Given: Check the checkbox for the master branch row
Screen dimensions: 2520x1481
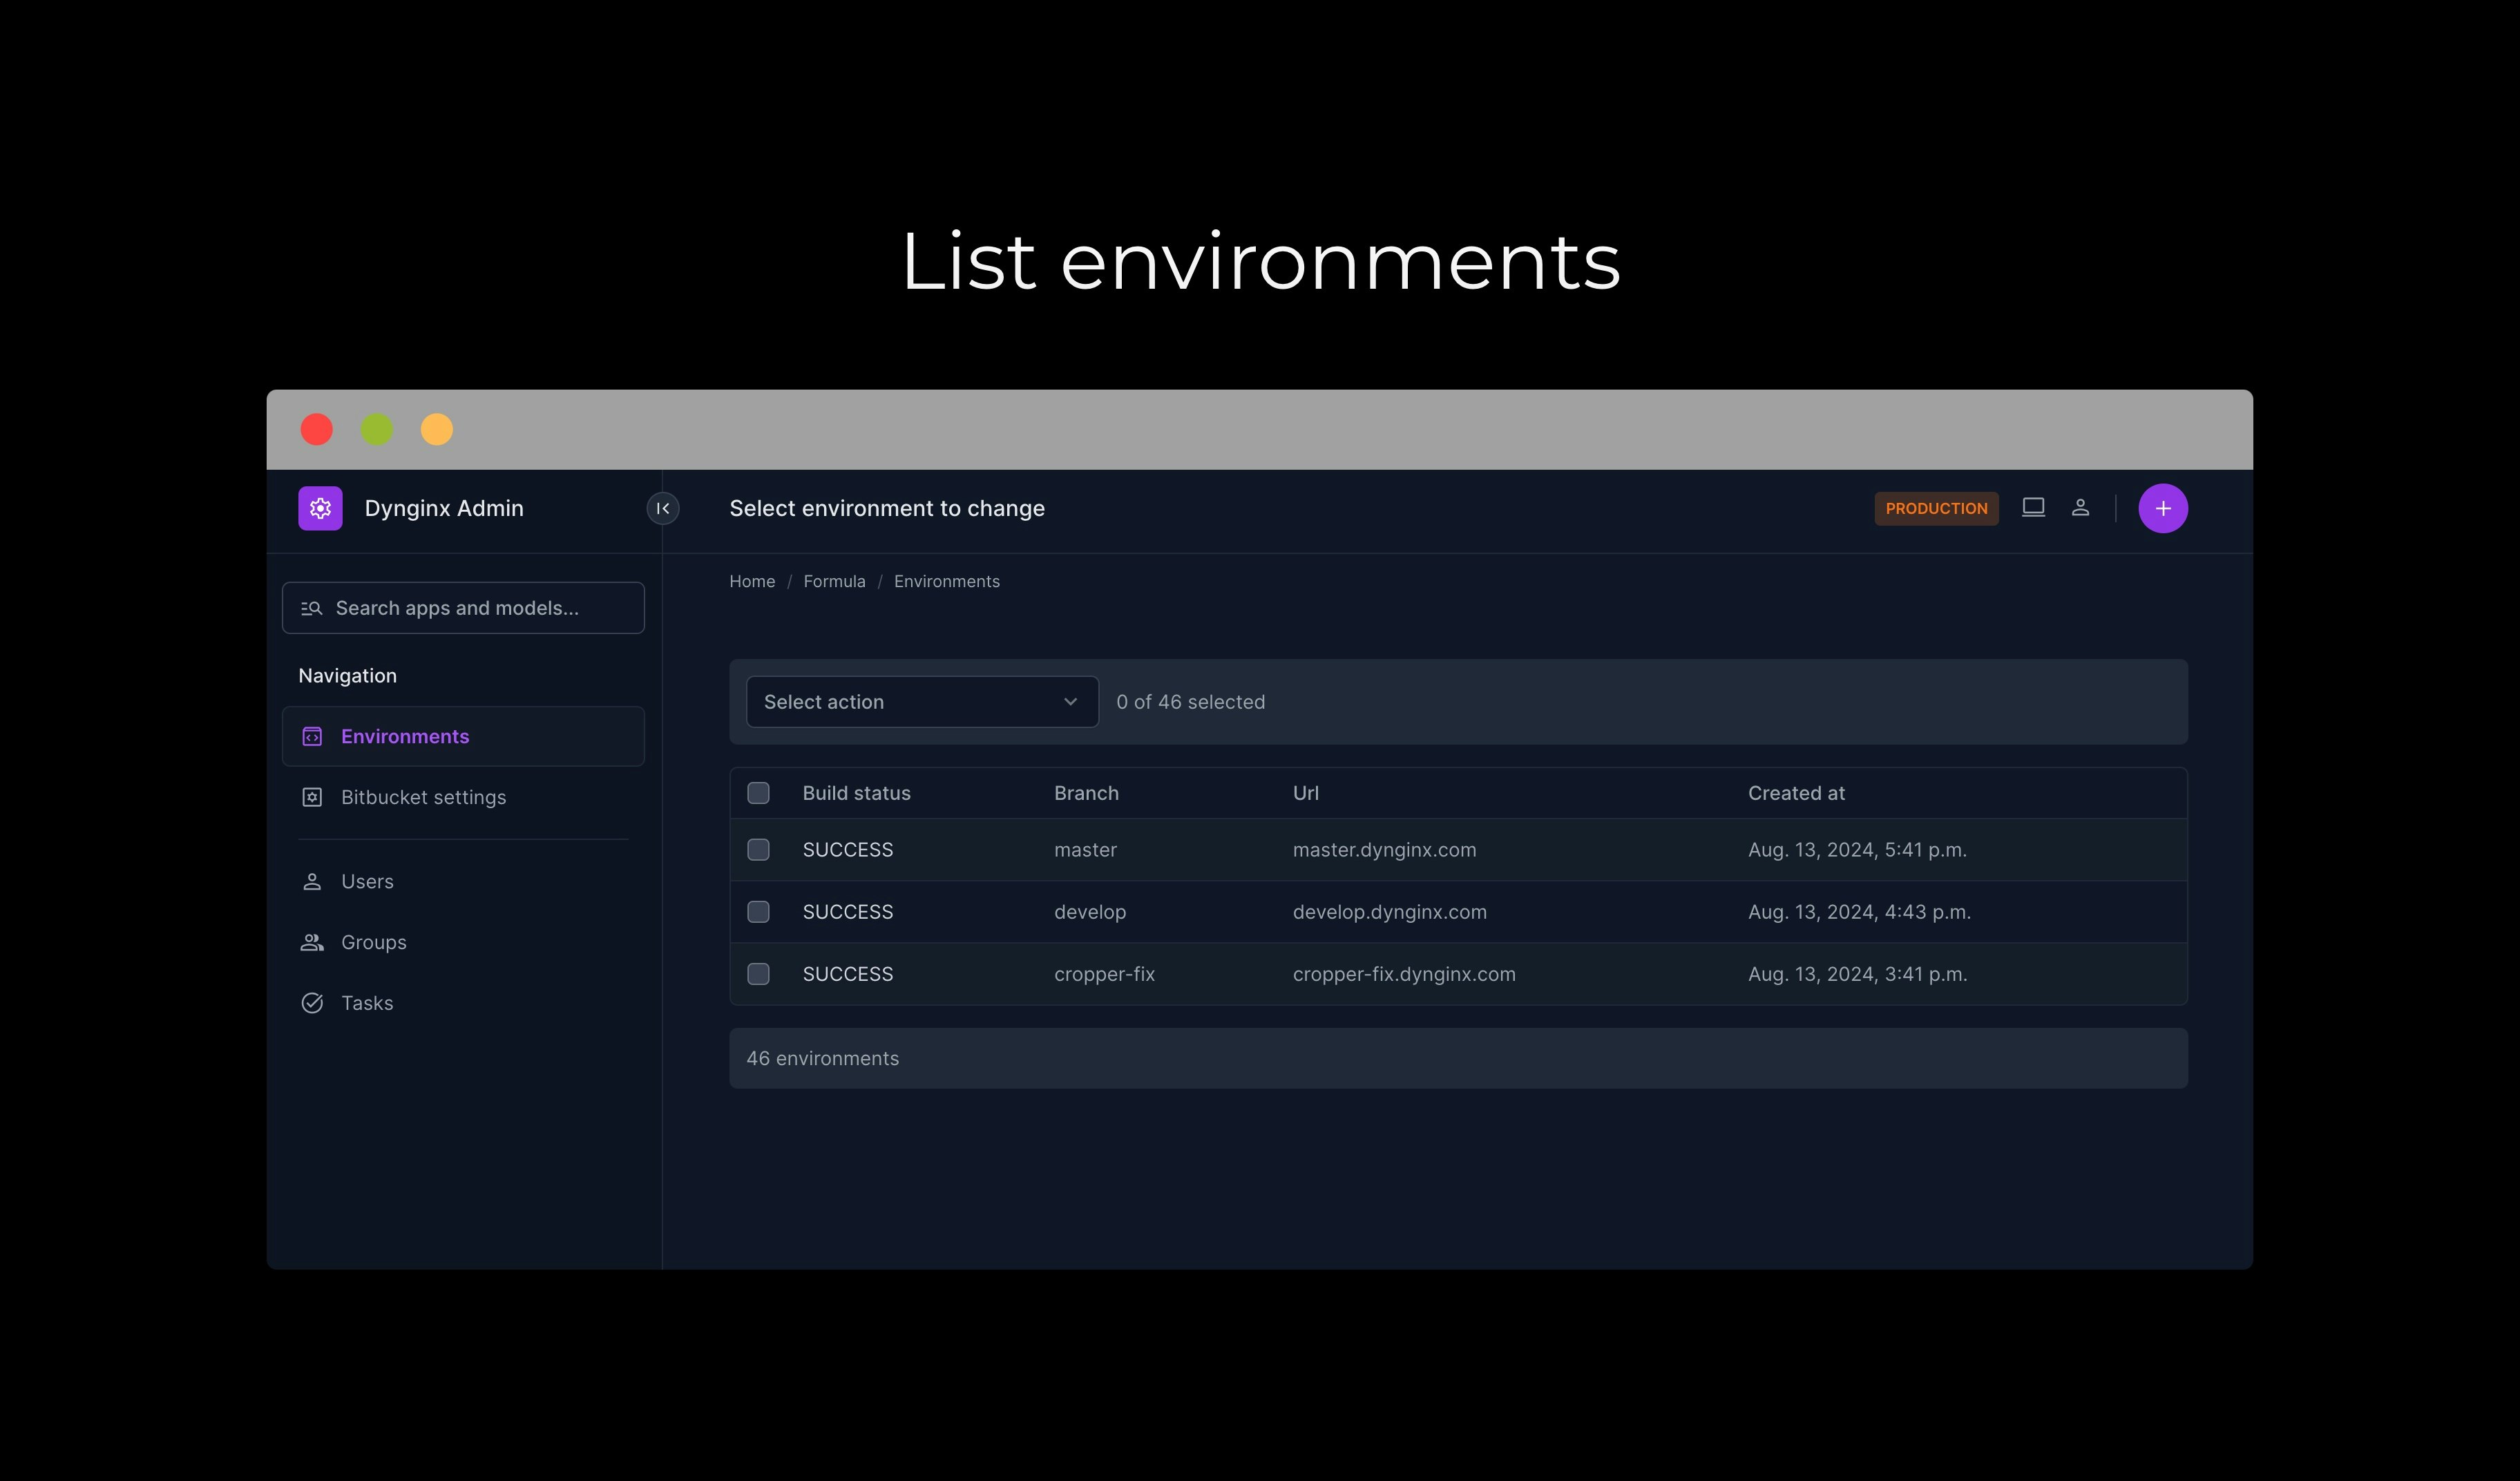Looking at the screenshot, I should click(x=758, y=849).
